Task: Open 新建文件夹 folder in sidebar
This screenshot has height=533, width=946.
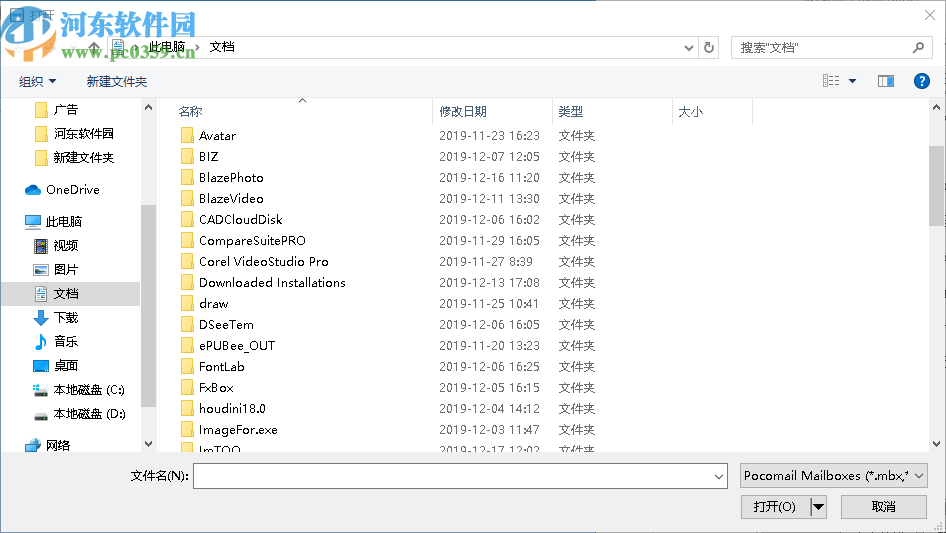Action: 74,158
